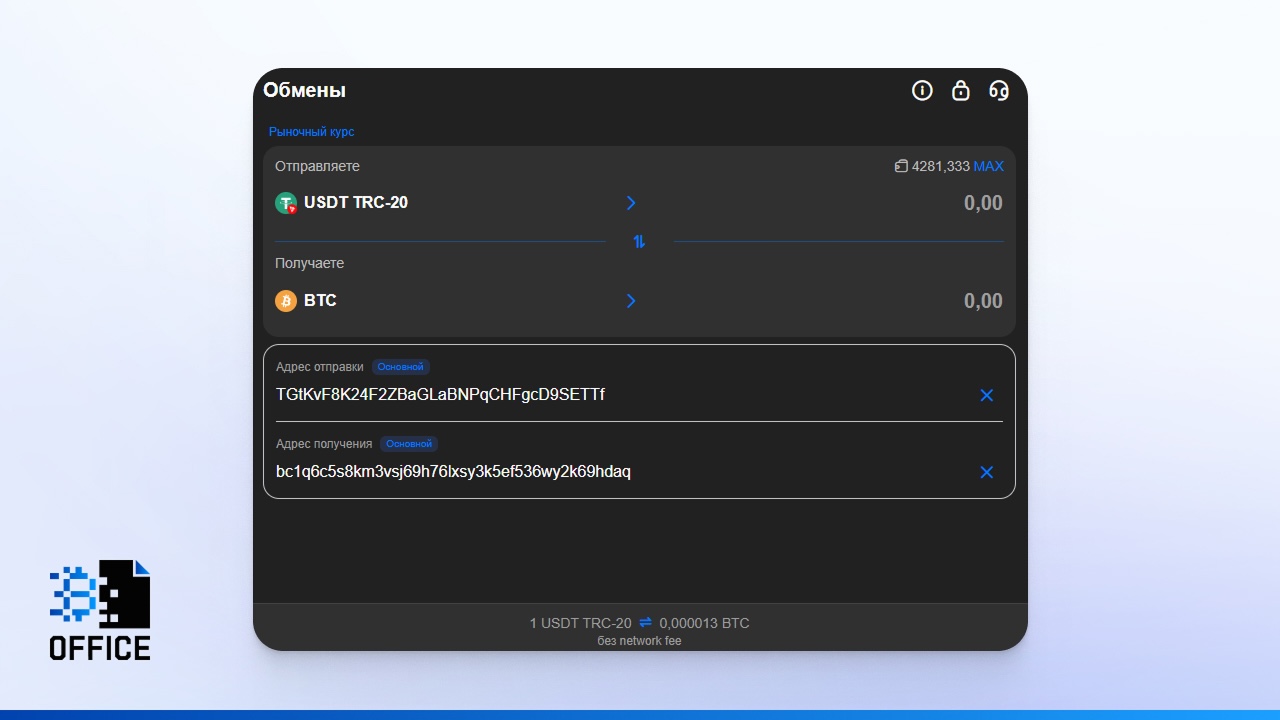The image size is (1280, 720).
Task: Expand the BTC currency chevron
Action: point(631,301)
